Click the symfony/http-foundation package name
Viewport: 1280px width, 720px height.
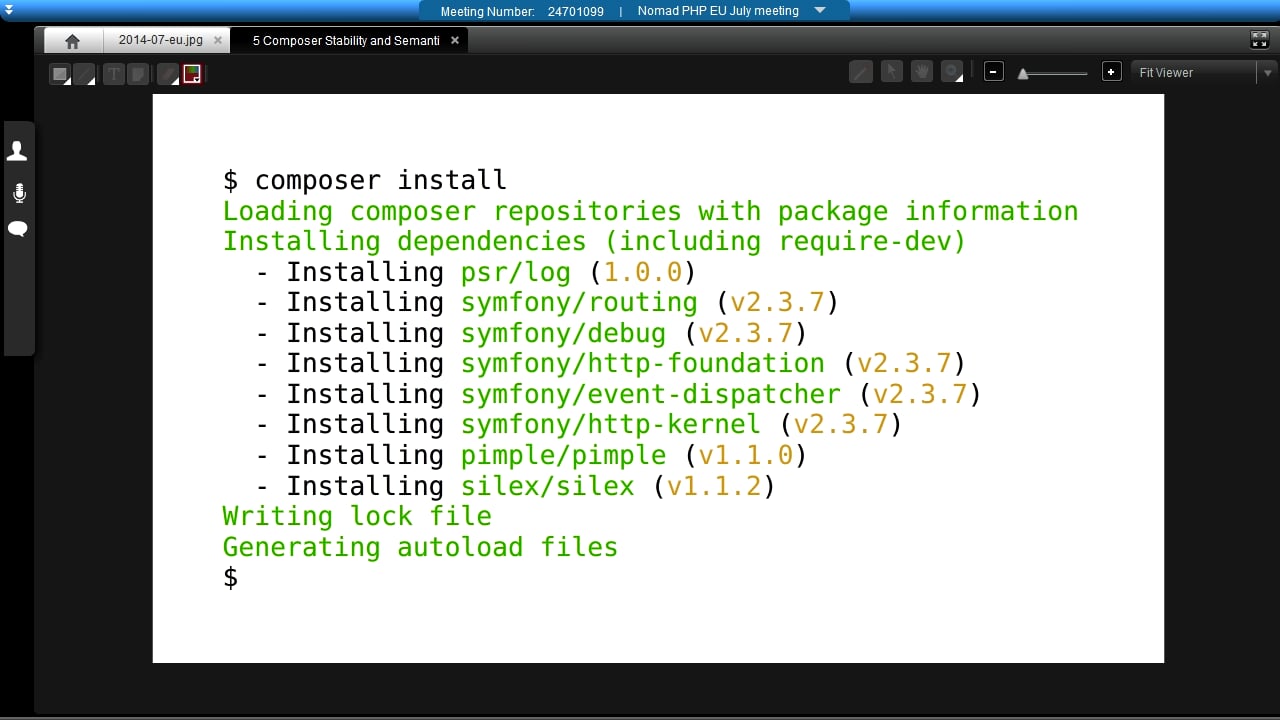pos(643,364)
